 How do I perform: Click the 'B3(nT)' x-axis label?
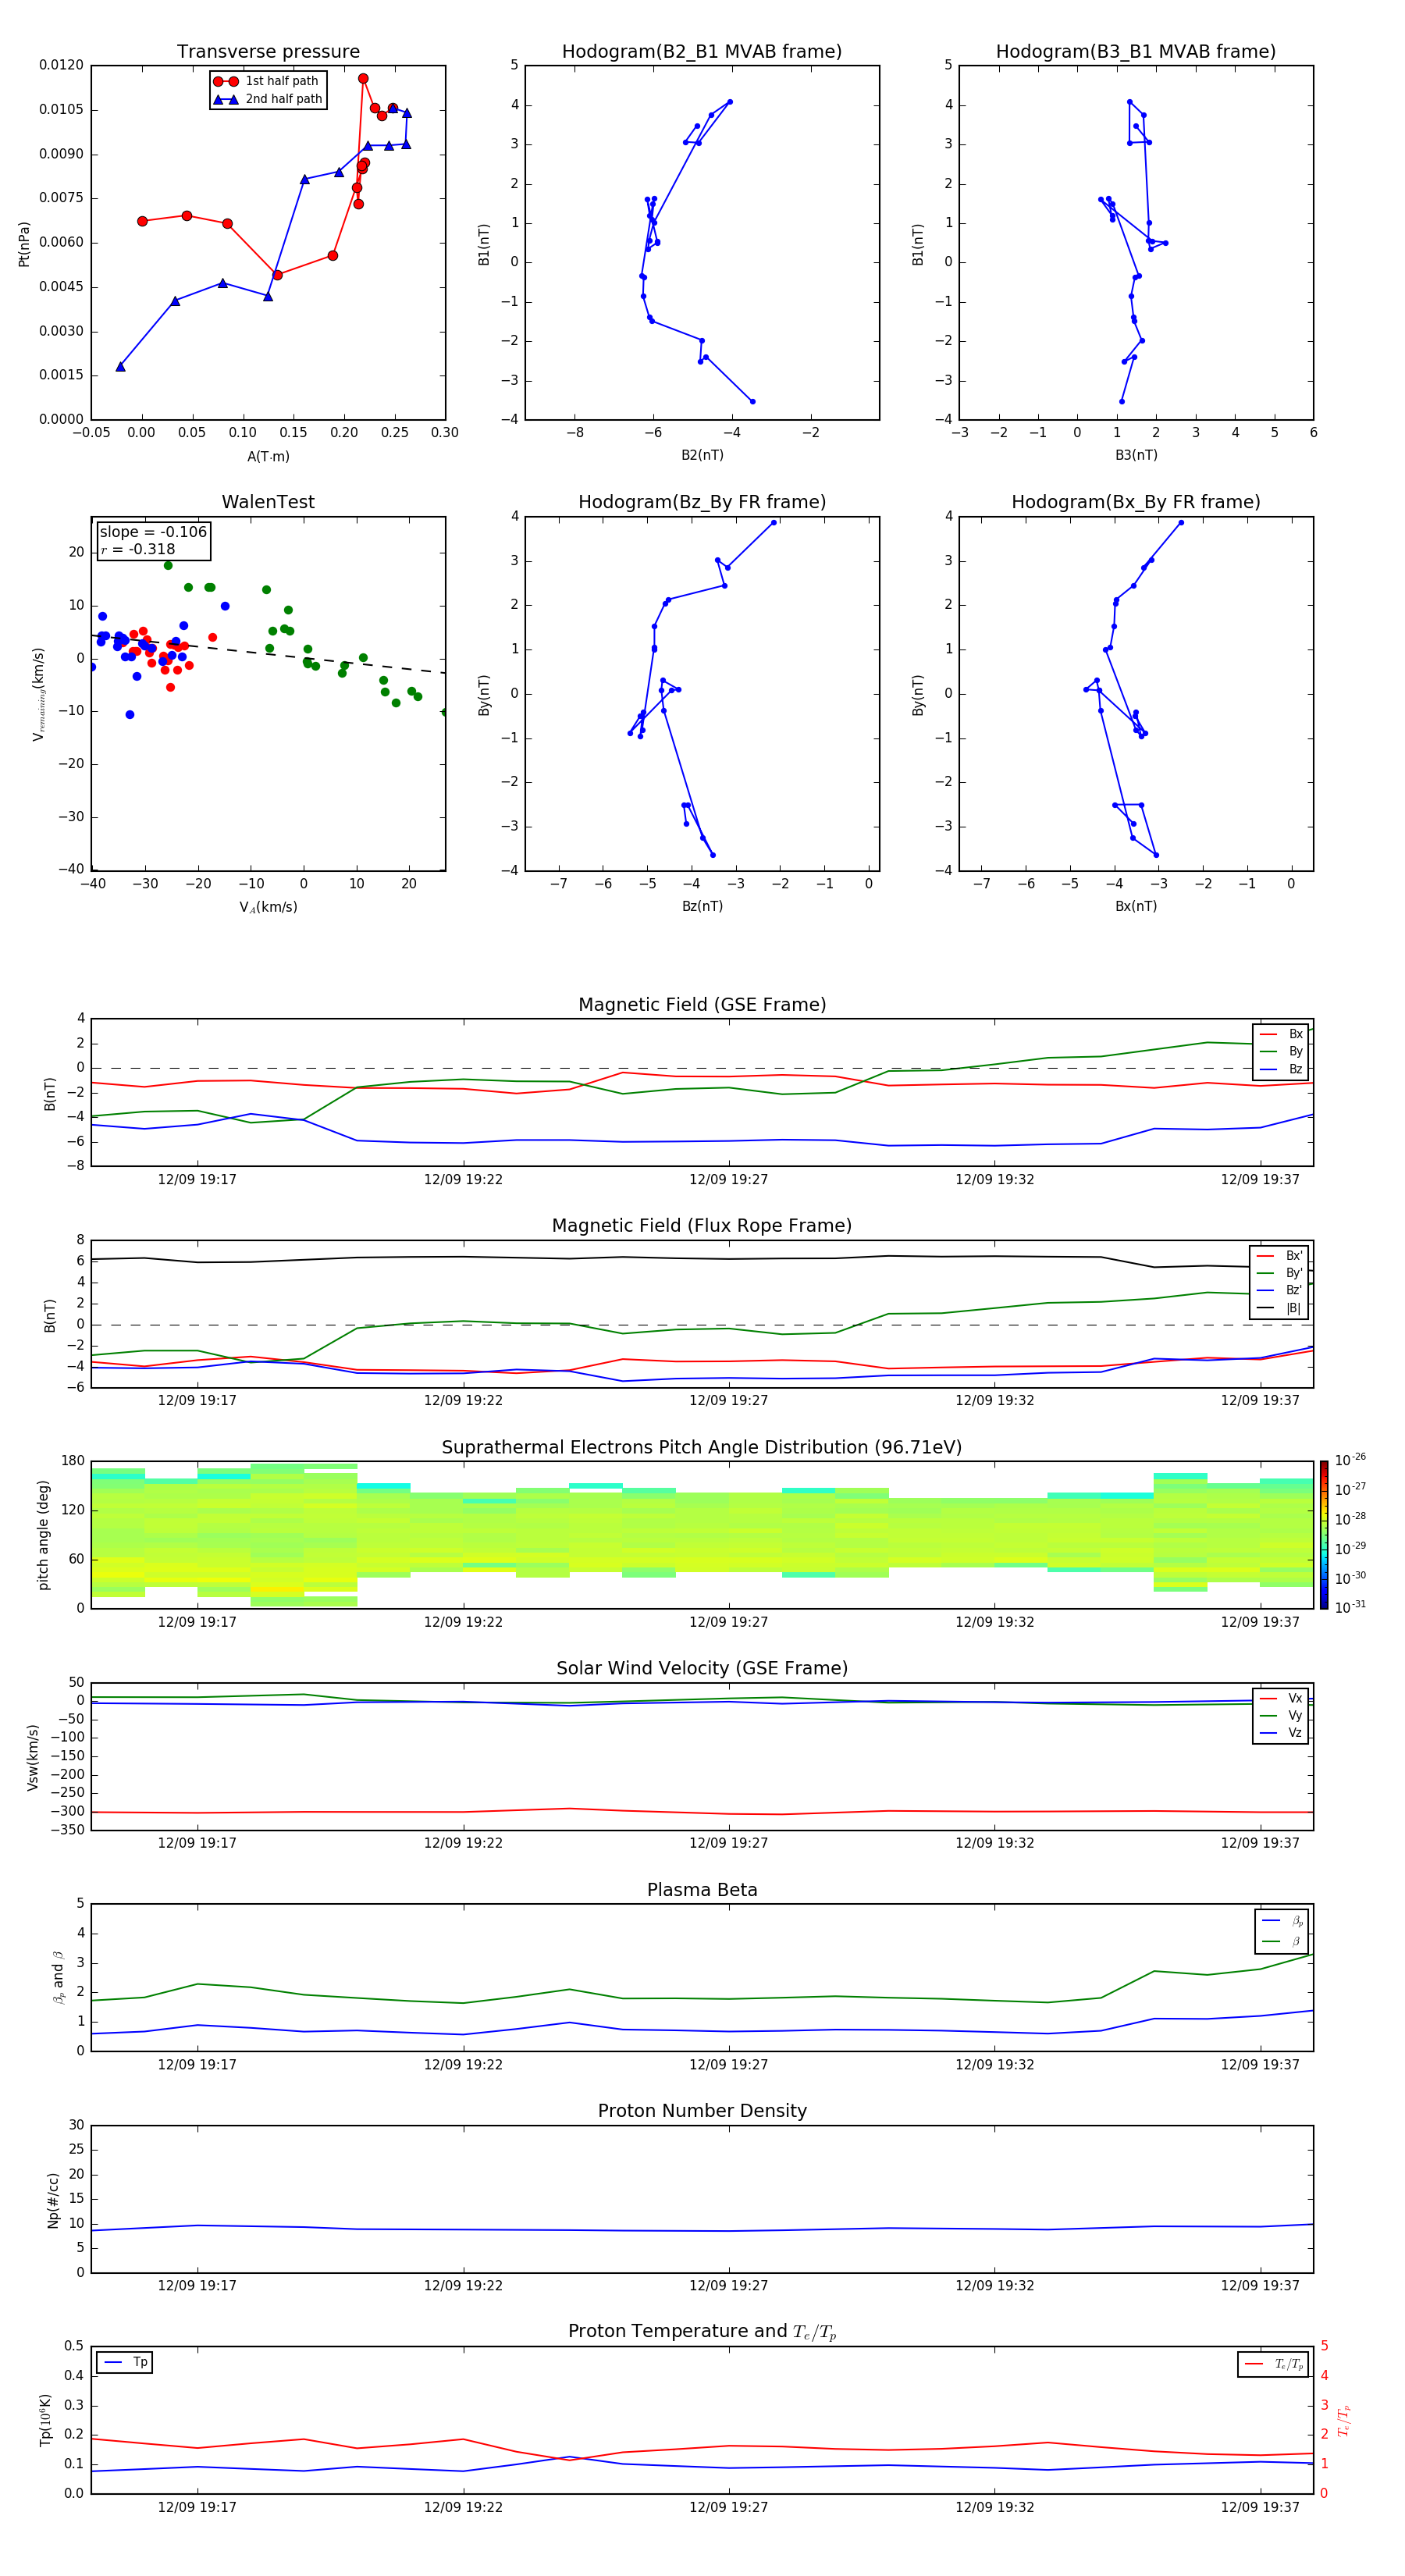coord(1136,456)
